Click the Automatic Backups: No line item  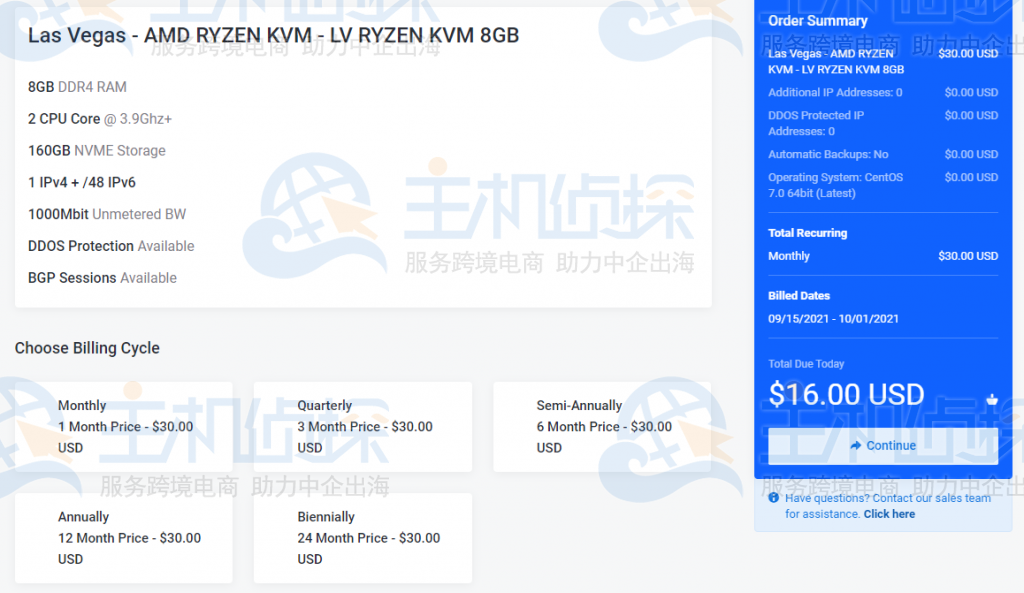(830, 154)
